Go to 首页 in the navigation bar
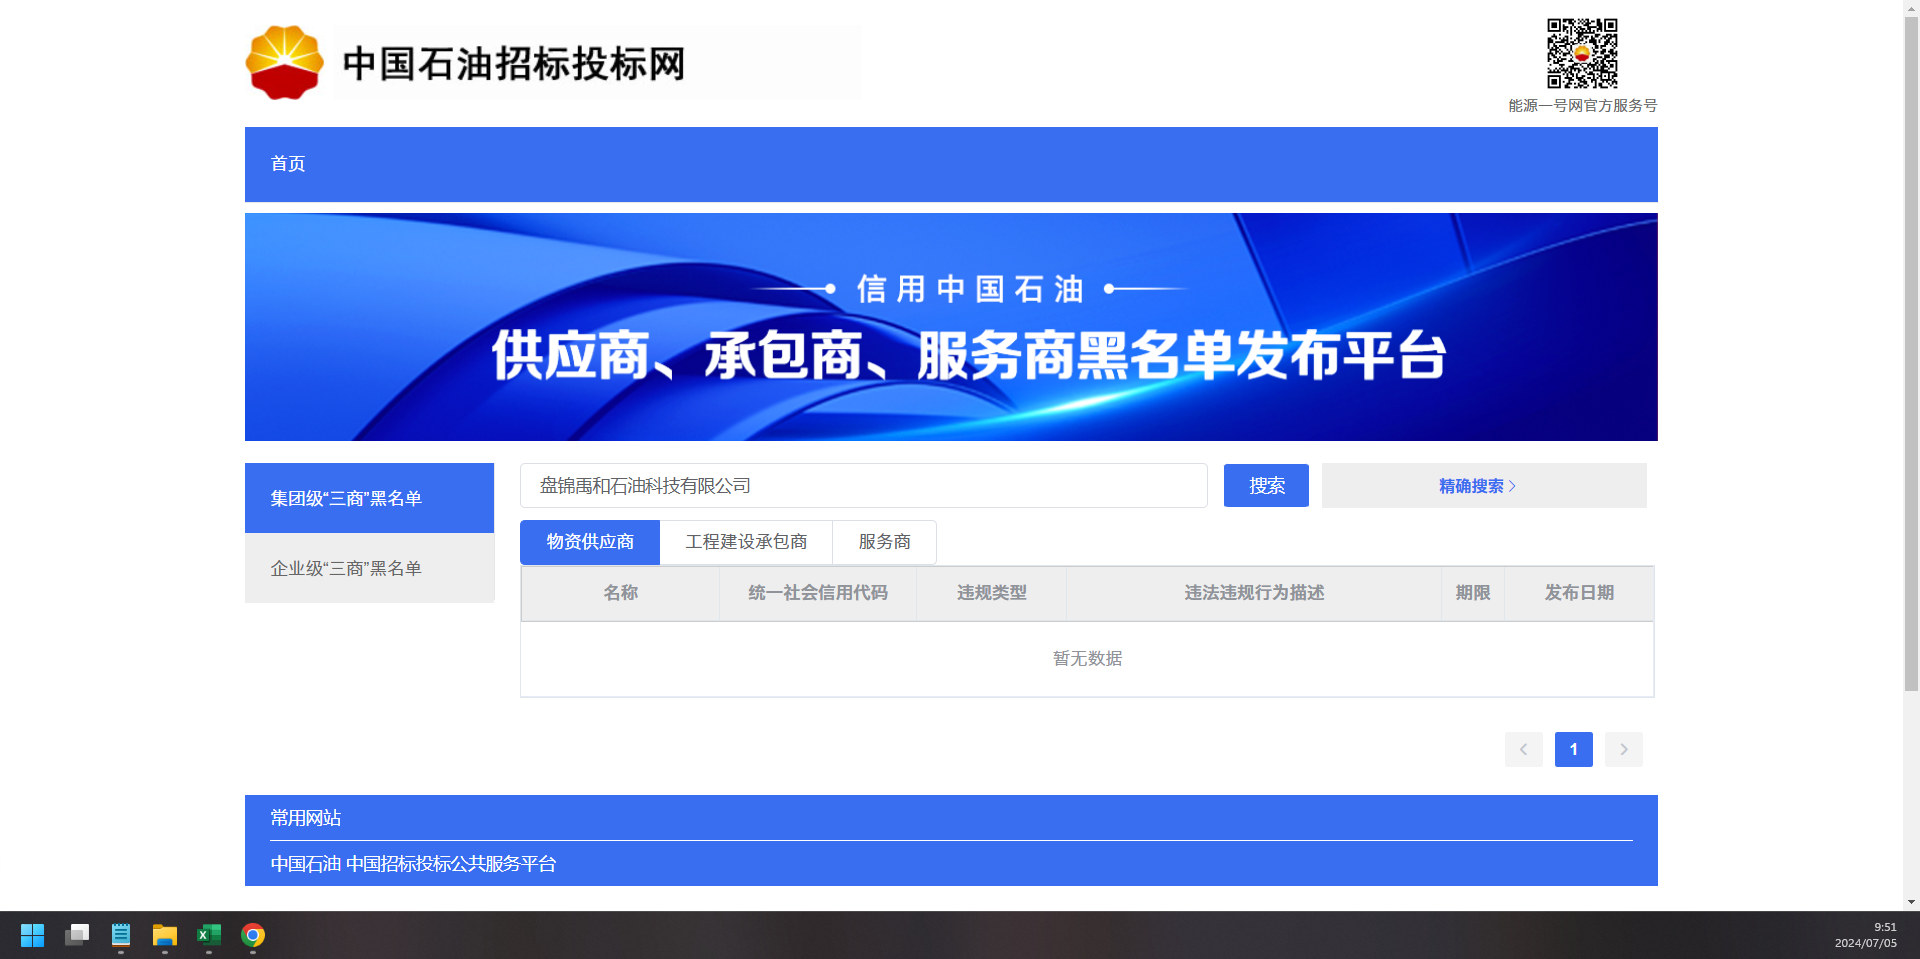 [288, 164]
